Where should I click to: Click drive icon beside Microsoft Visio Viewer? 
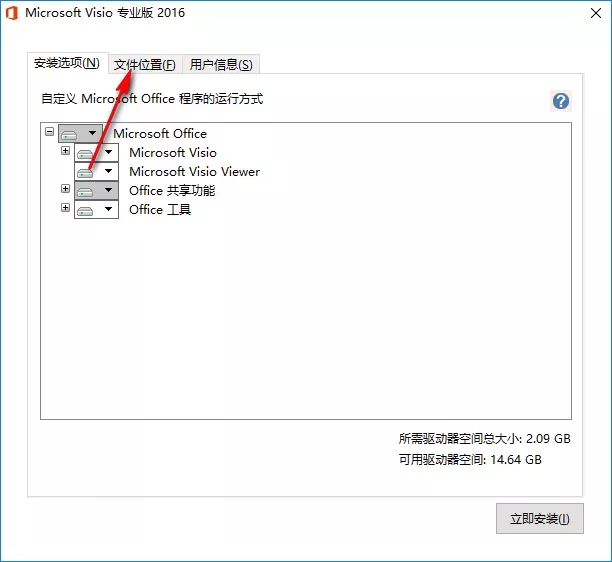85,172
